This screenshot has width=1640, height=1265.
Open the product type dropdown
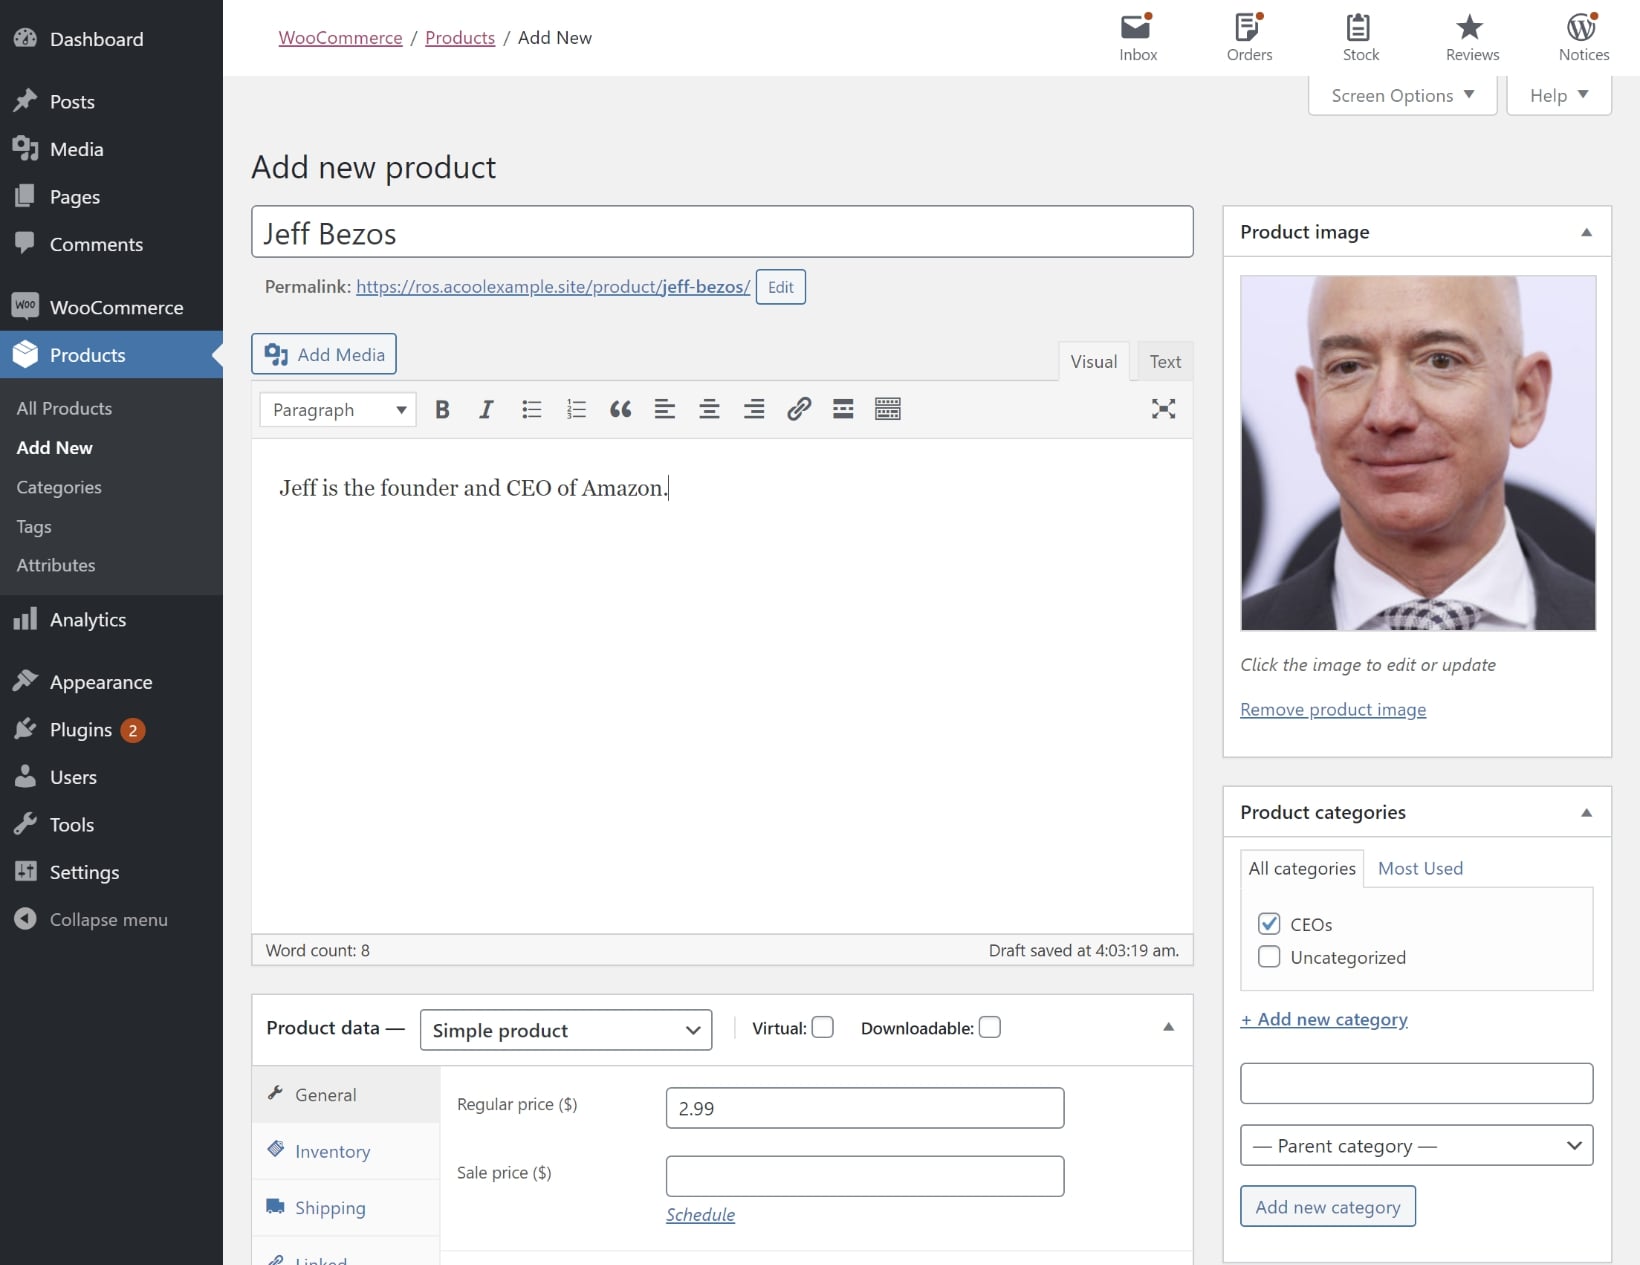565,1030
